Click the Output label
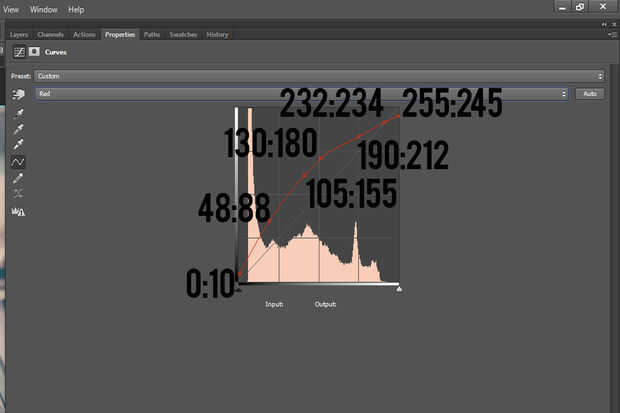 coord(325,304)
